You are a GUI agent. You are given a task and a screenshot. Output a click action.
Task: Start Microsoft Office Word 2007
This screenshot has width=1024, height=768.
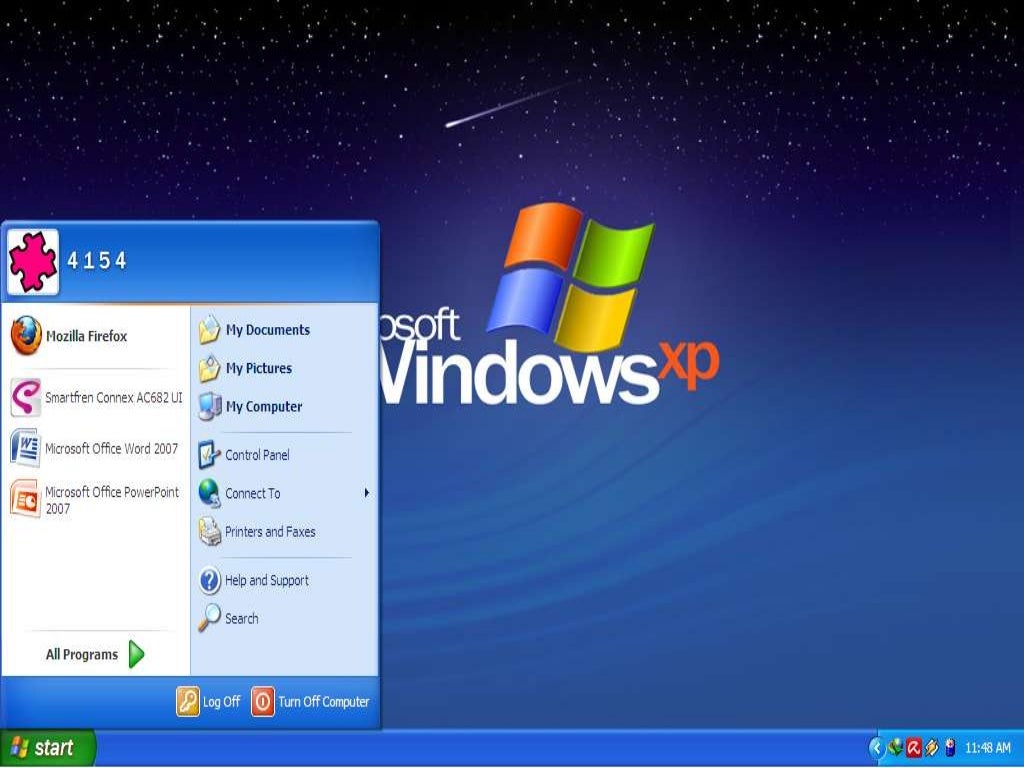pyautogui.click(x=95, y=449)
